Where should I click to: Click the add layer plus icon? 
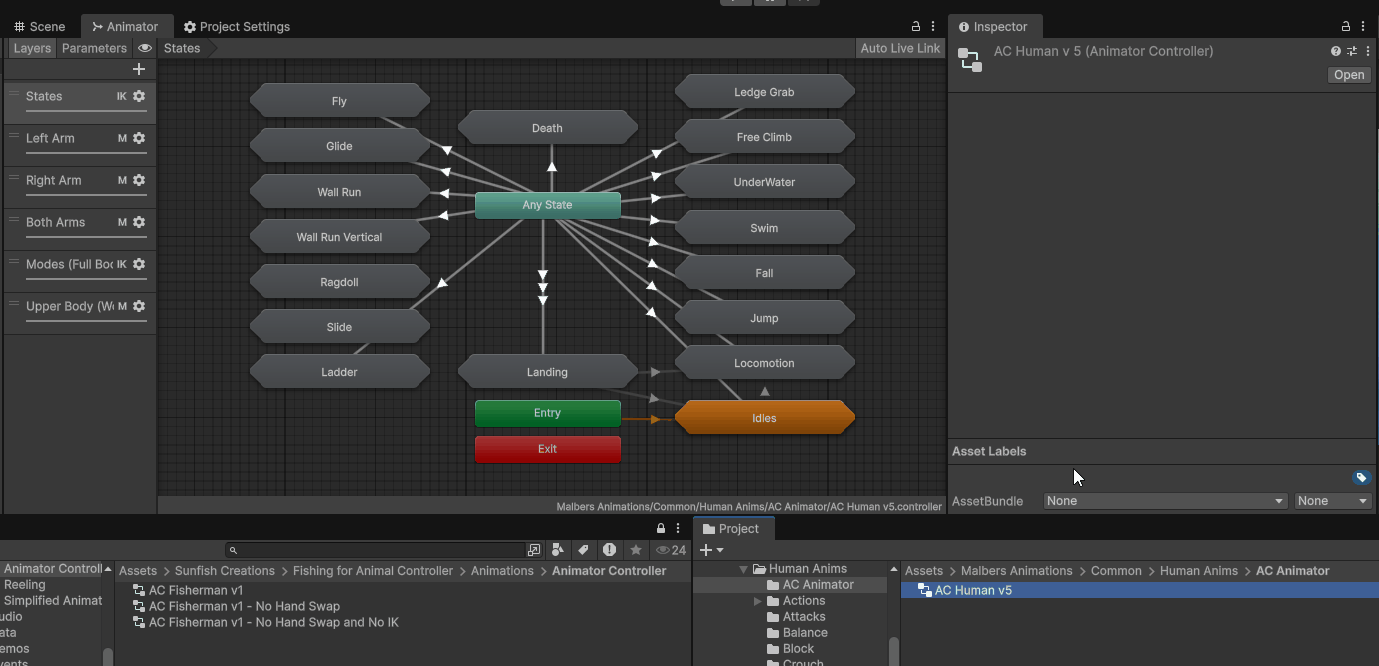point(139,69)
